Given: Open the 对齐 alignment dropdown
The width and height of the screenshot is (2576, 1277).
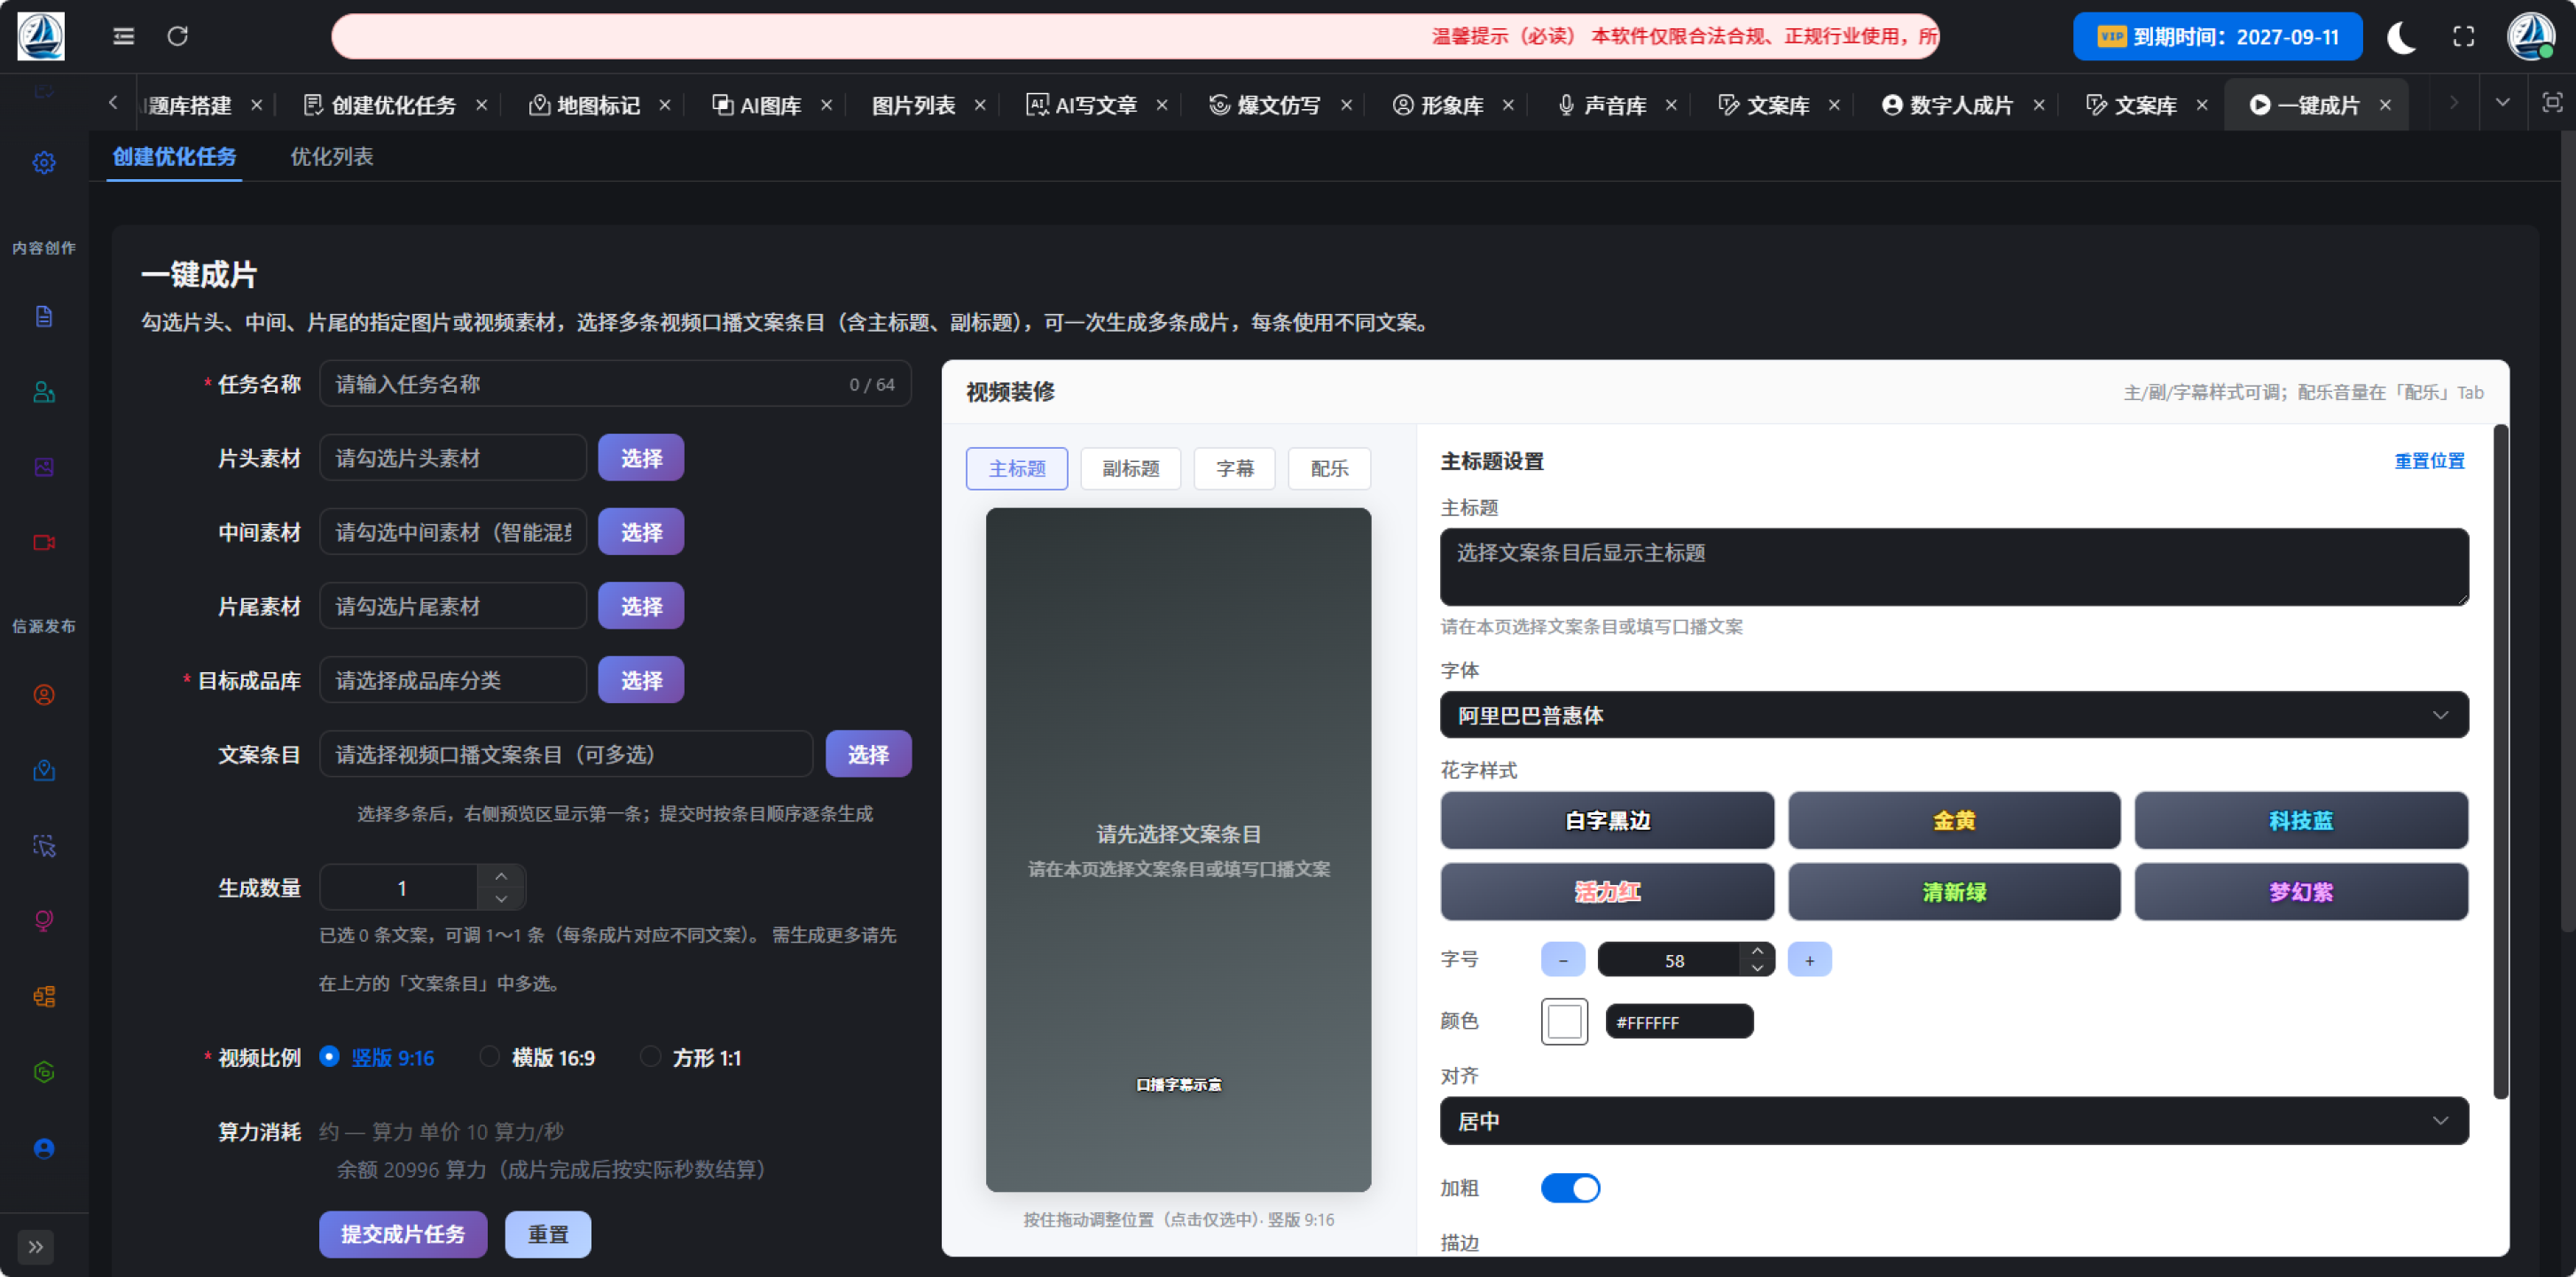Looking at the screenshot, I should [x=1953, y=1121].
